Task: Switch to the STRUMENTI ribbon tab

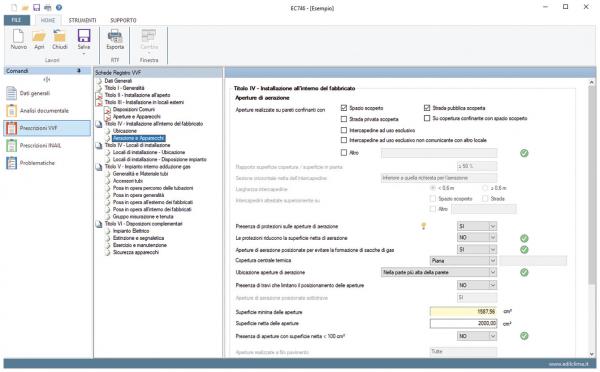Action: (82, 20)
